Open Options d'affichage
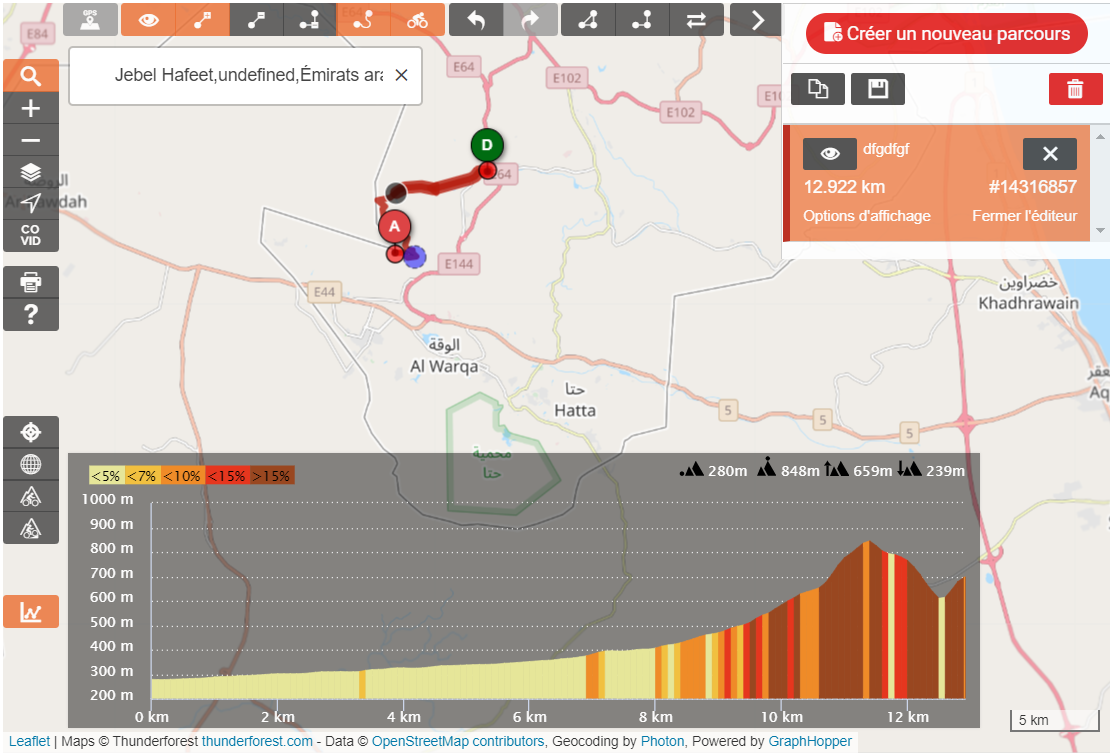Viewport: 1110px width, 753px height. pos(866,216)
